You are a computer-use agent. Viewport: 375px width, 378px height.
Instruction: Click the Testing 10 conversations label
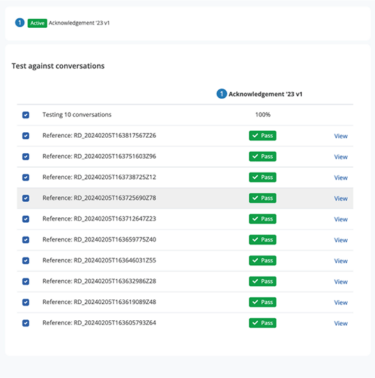[77, 115]
